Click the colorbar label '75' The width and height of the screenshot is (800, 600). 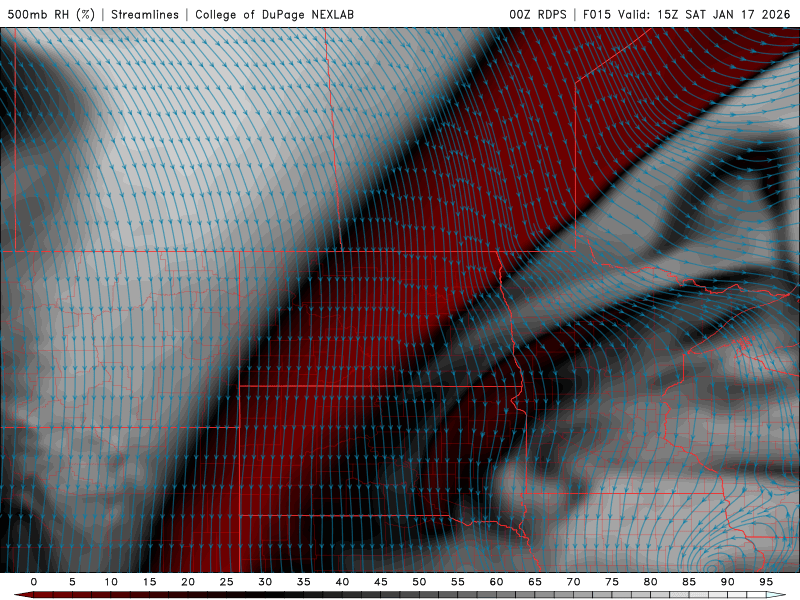click(x=612, y=582)
